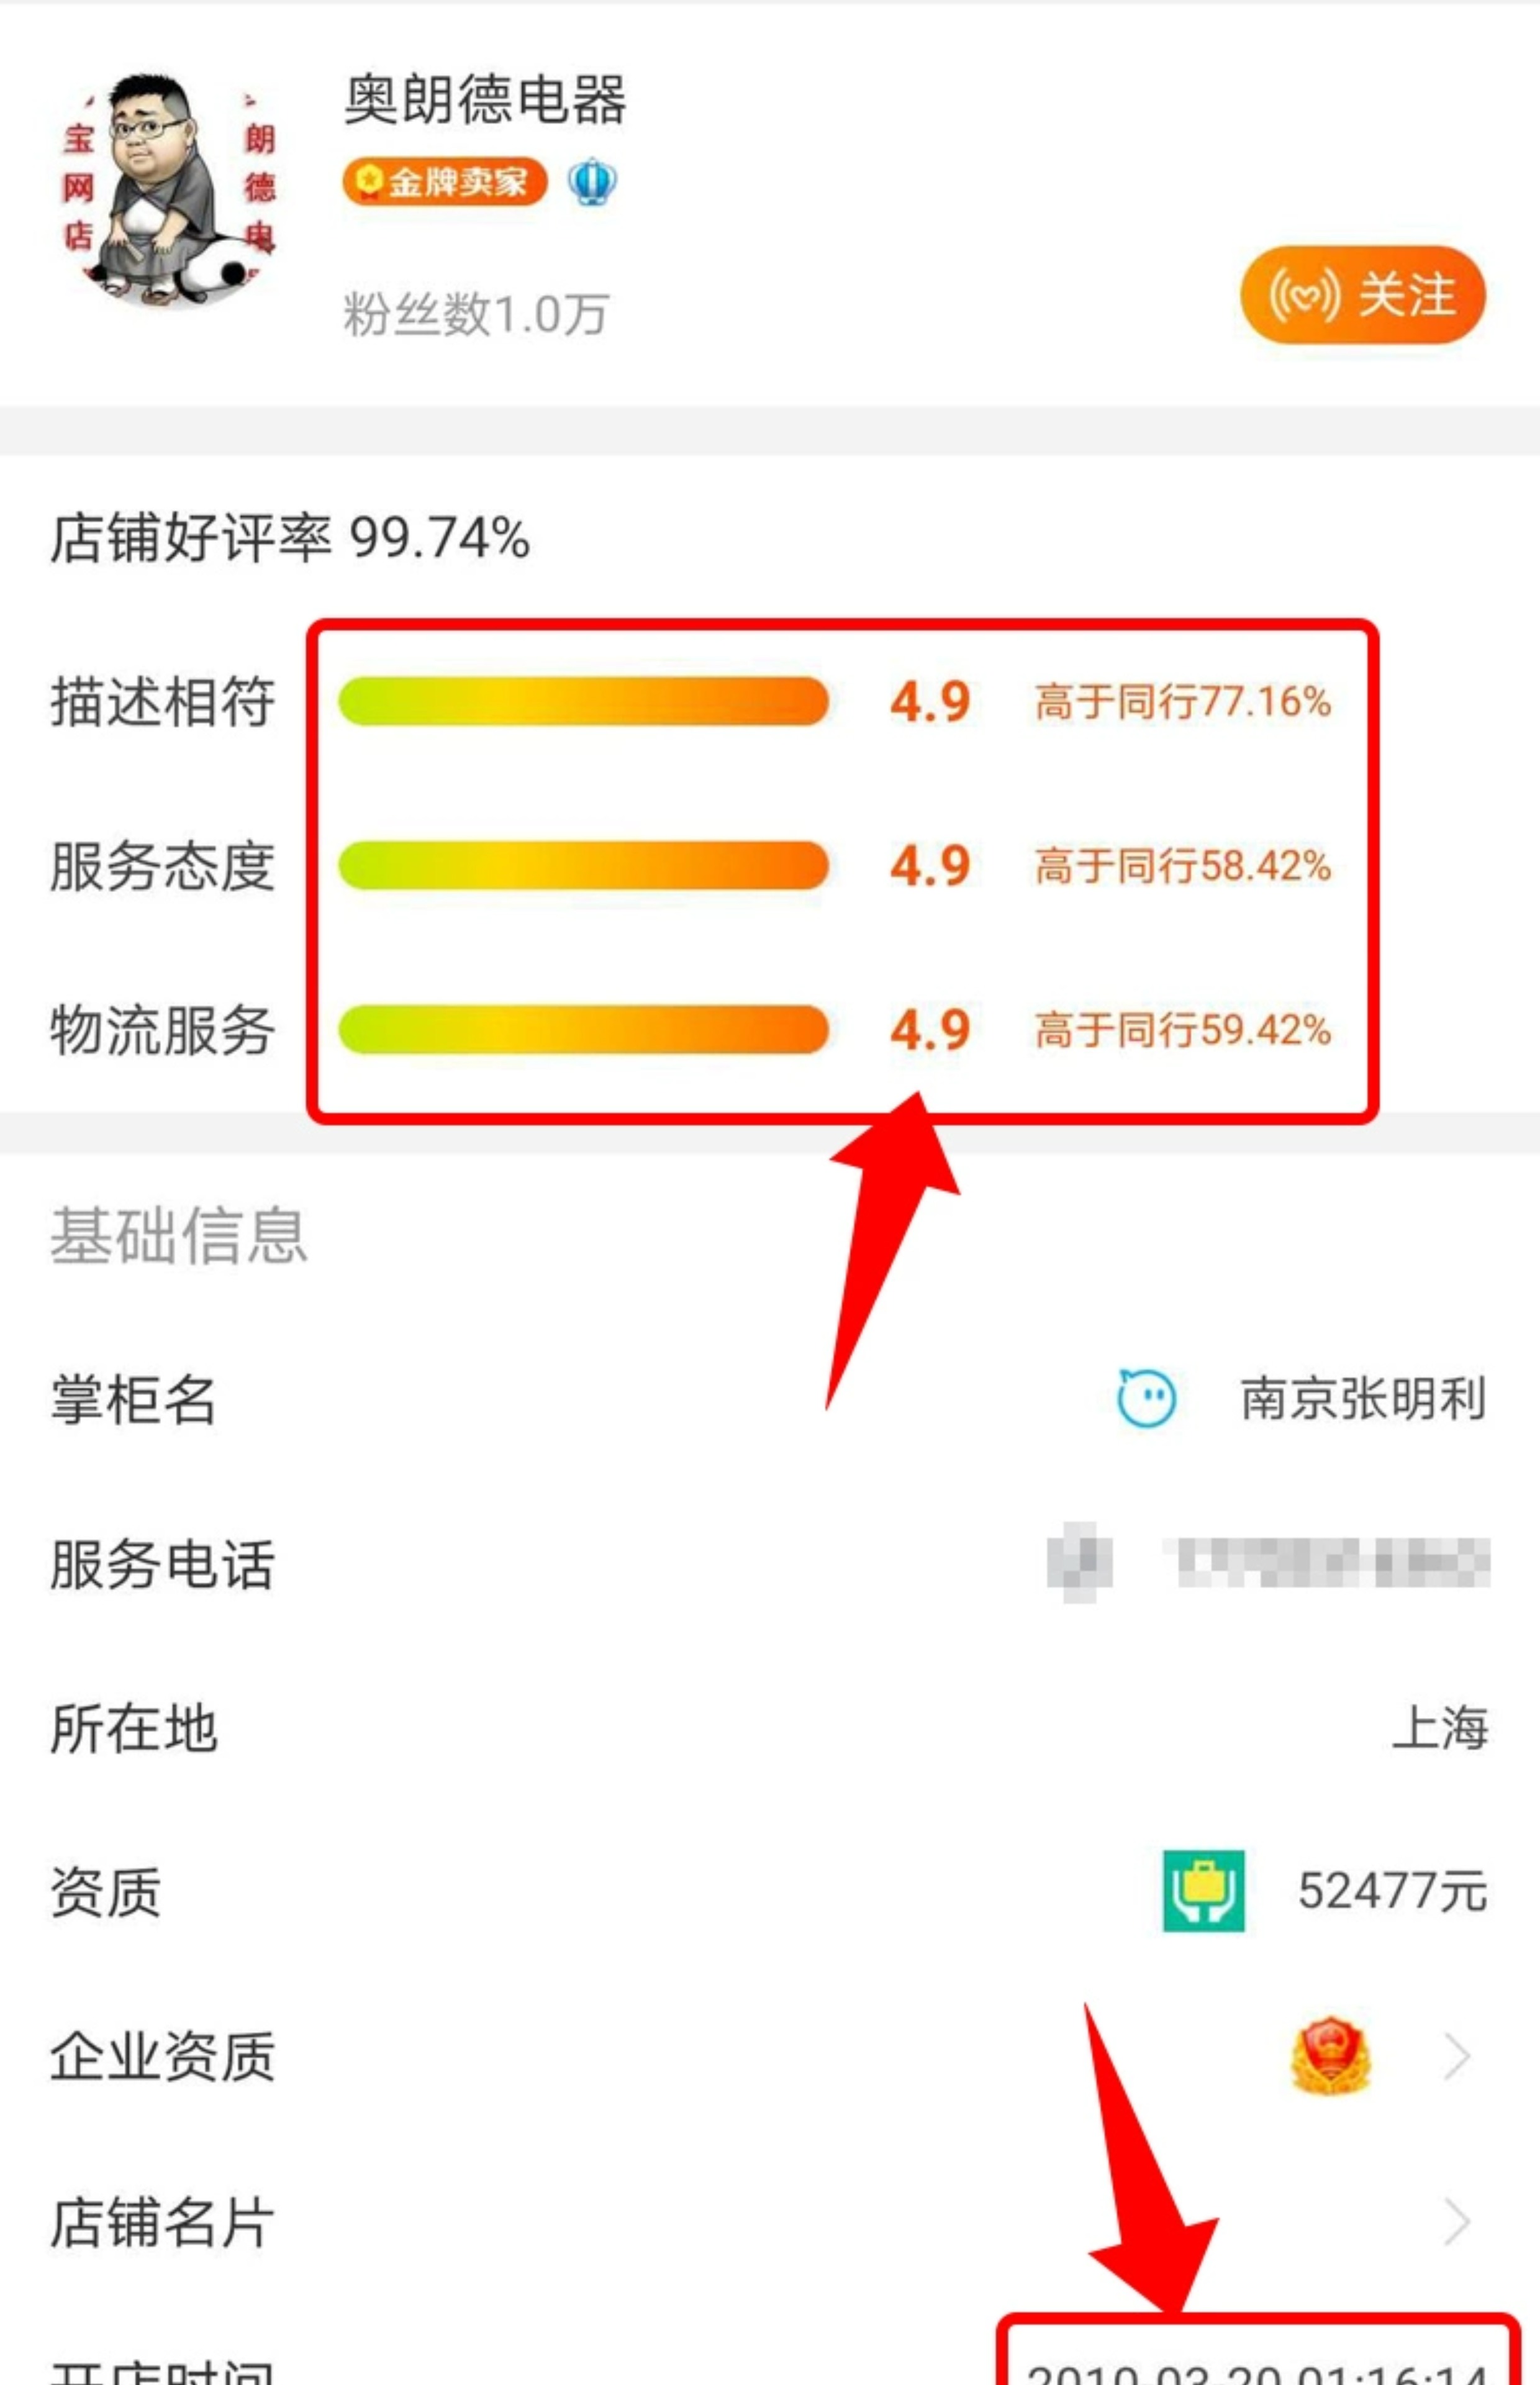Viewport: 1540px width, 2385px height.
Task: Tap the 物流服务 rating bar
Action: 583,1029
